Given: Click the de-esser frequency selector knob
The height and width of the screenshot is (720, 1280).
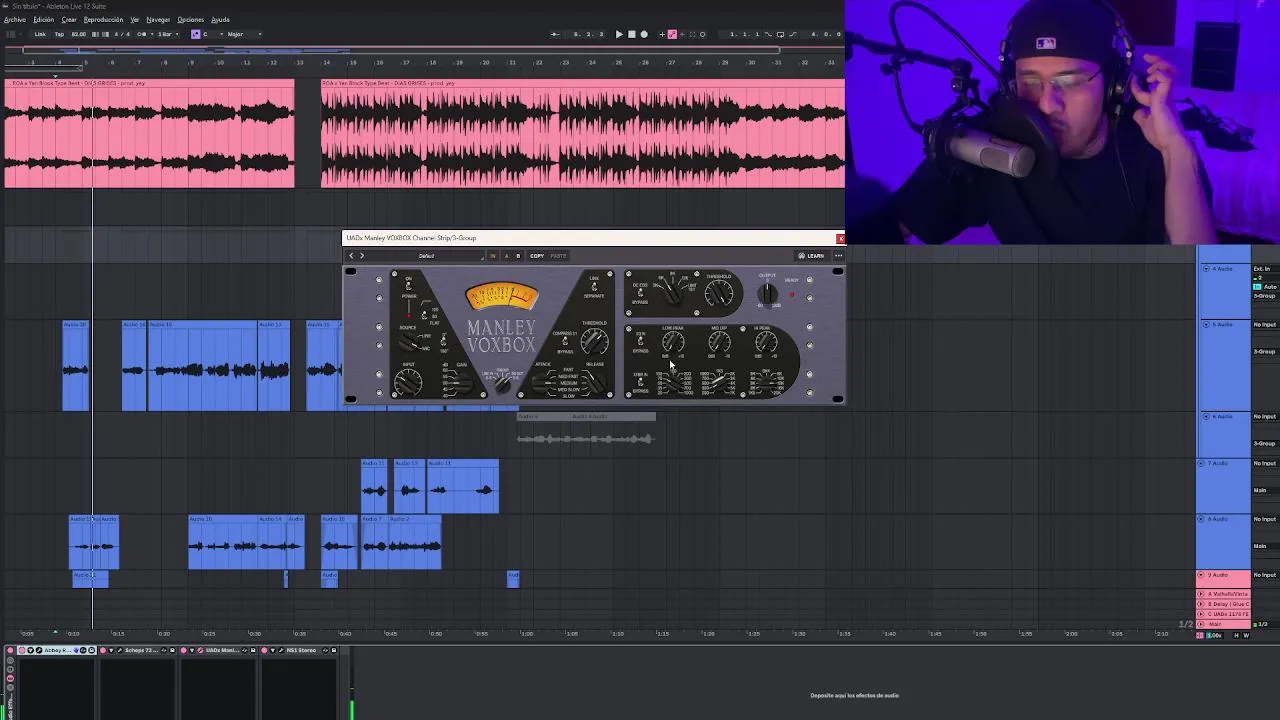Looking at the screenshot, I should 672,294.
